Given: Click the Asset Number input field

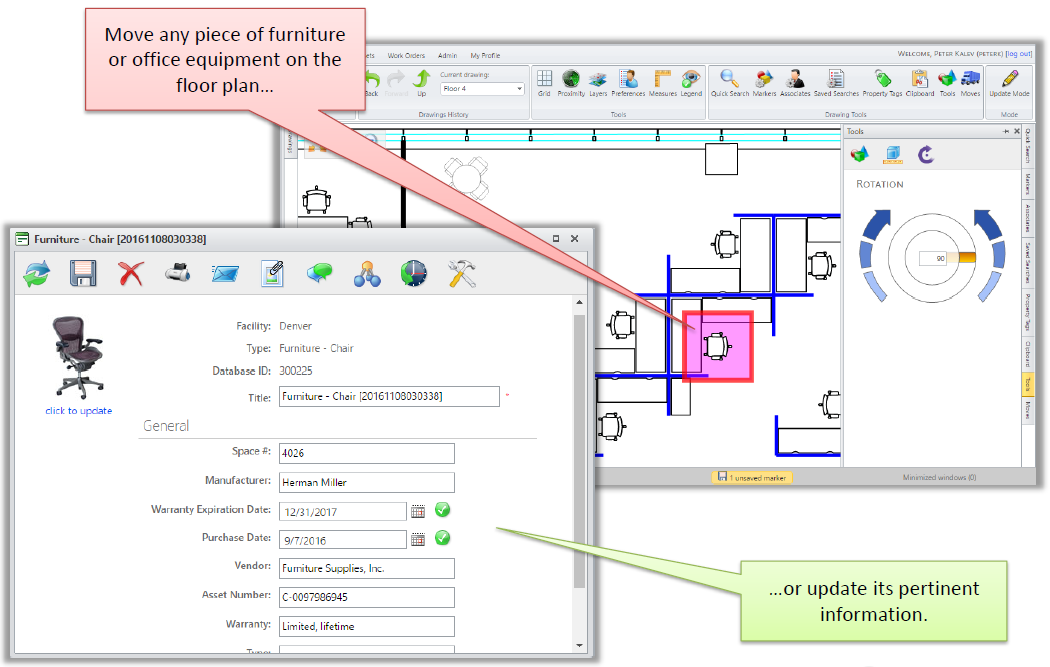Looking at the screenshot, I should (367, 597).
